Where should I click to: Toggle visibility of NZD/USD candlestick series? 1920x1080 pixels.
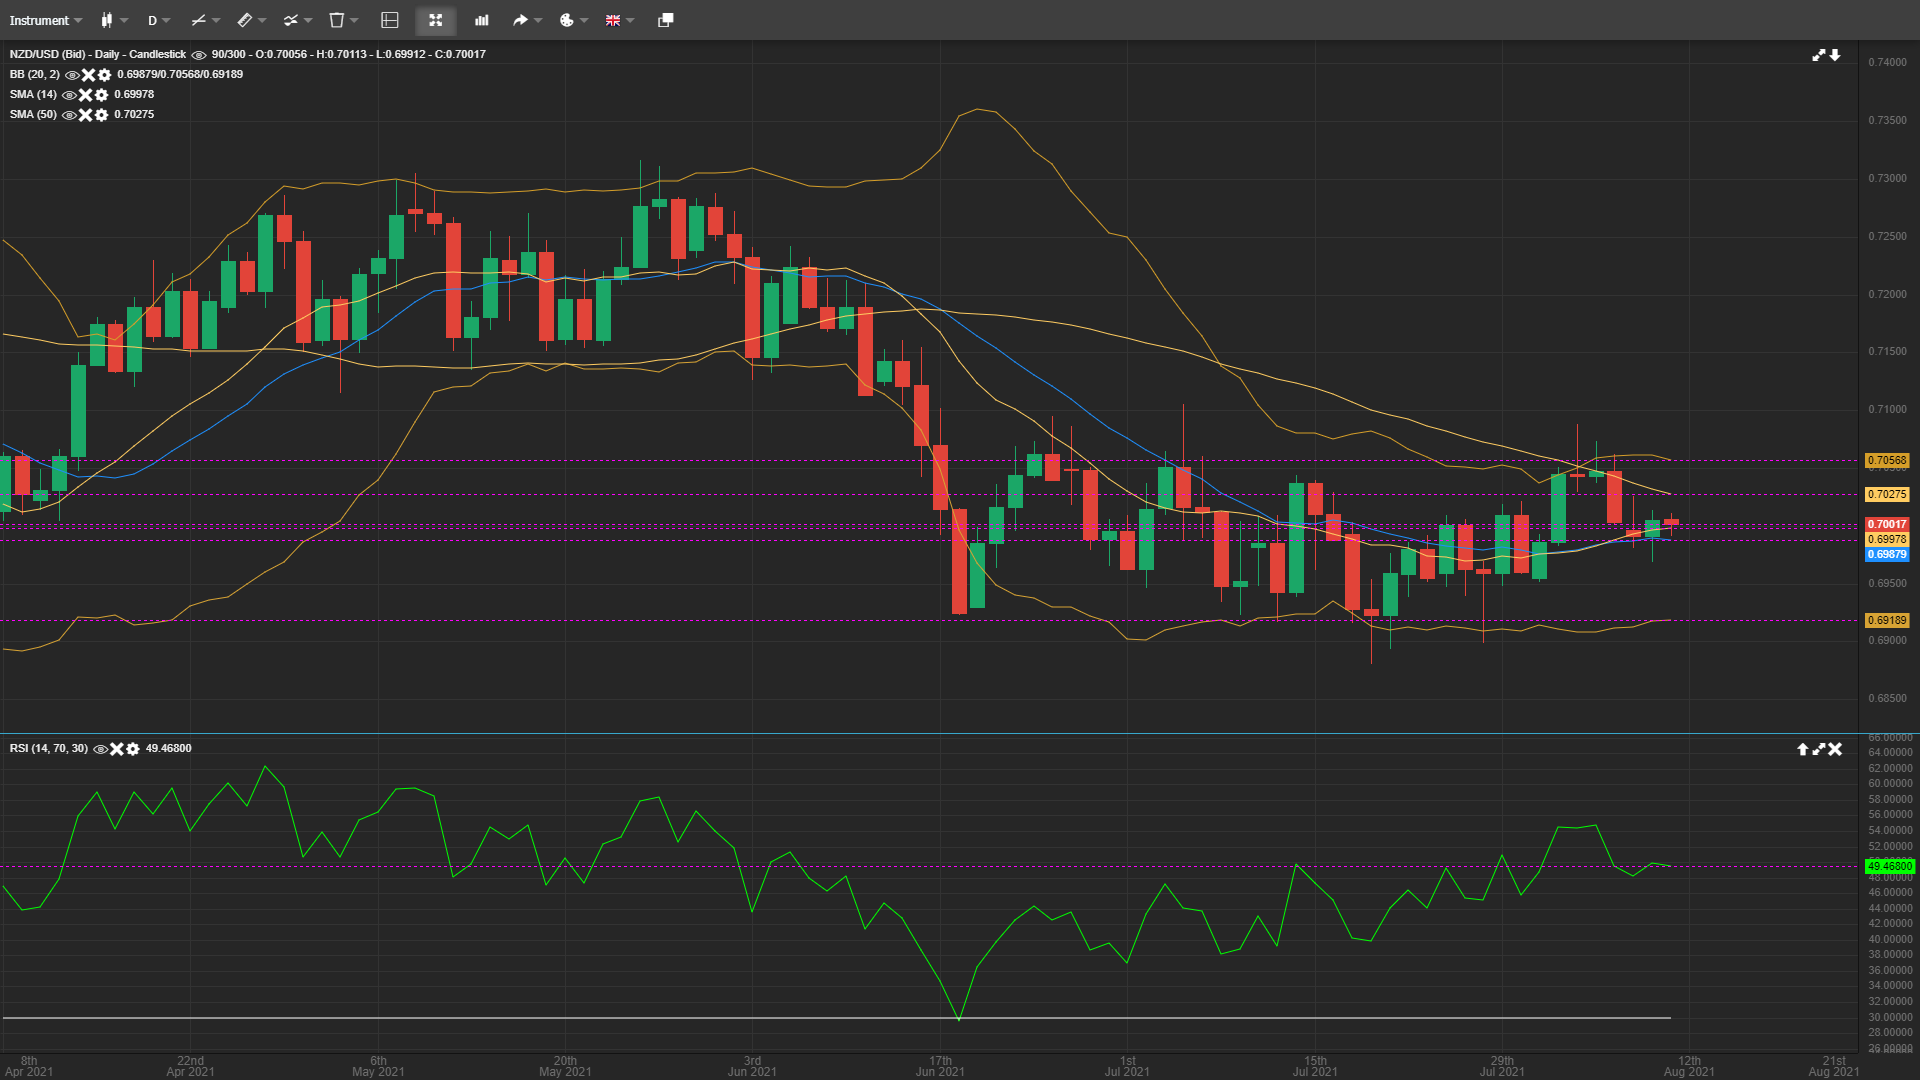tap(199, 55)
